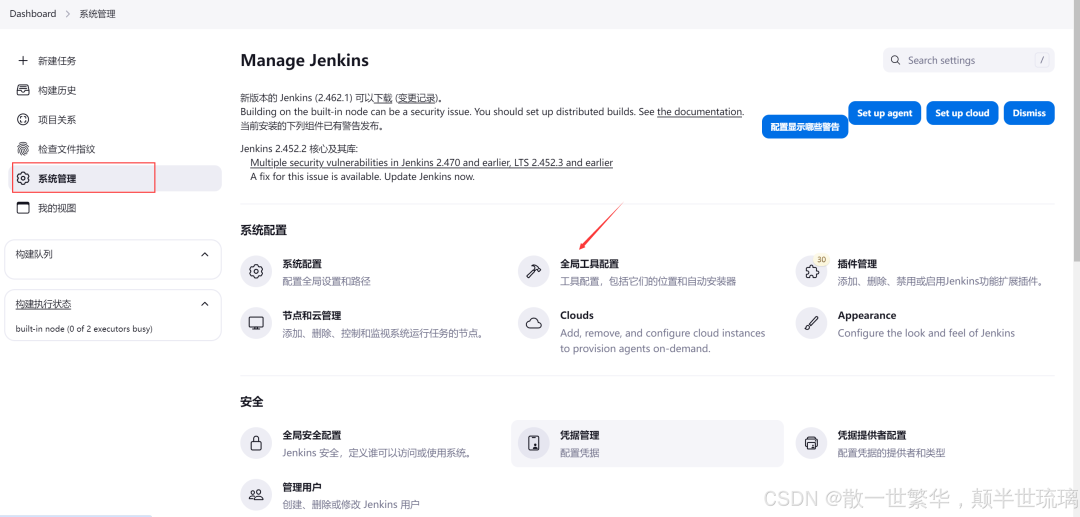Open 凭据管理 title text
This screenshot has height=517, width=1080.
pyautogui.click(x=579, y=435)
